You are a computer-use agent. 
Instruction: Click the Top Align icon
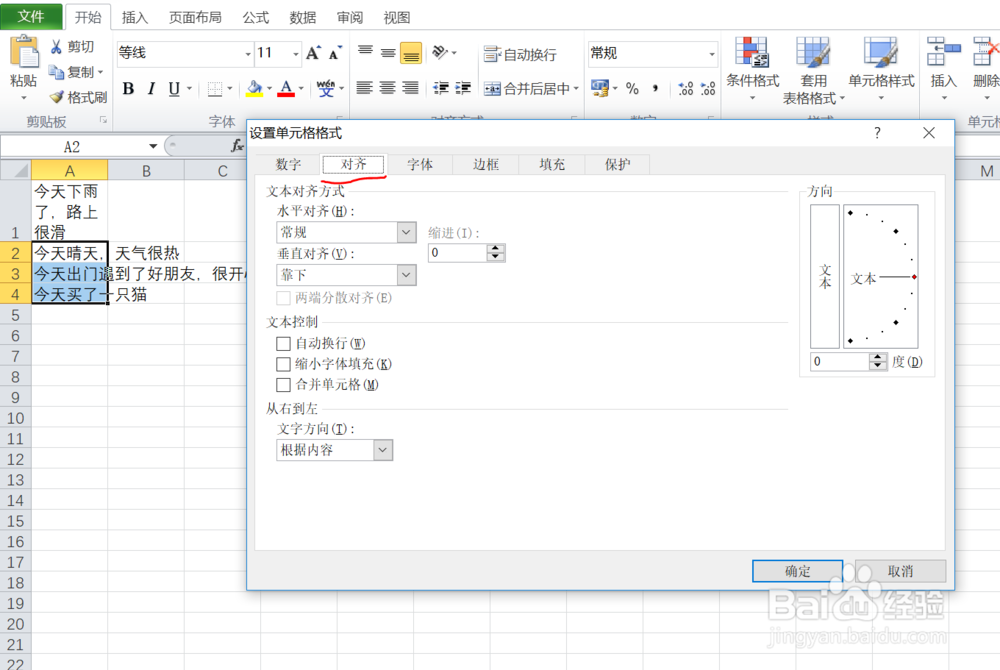365,52
